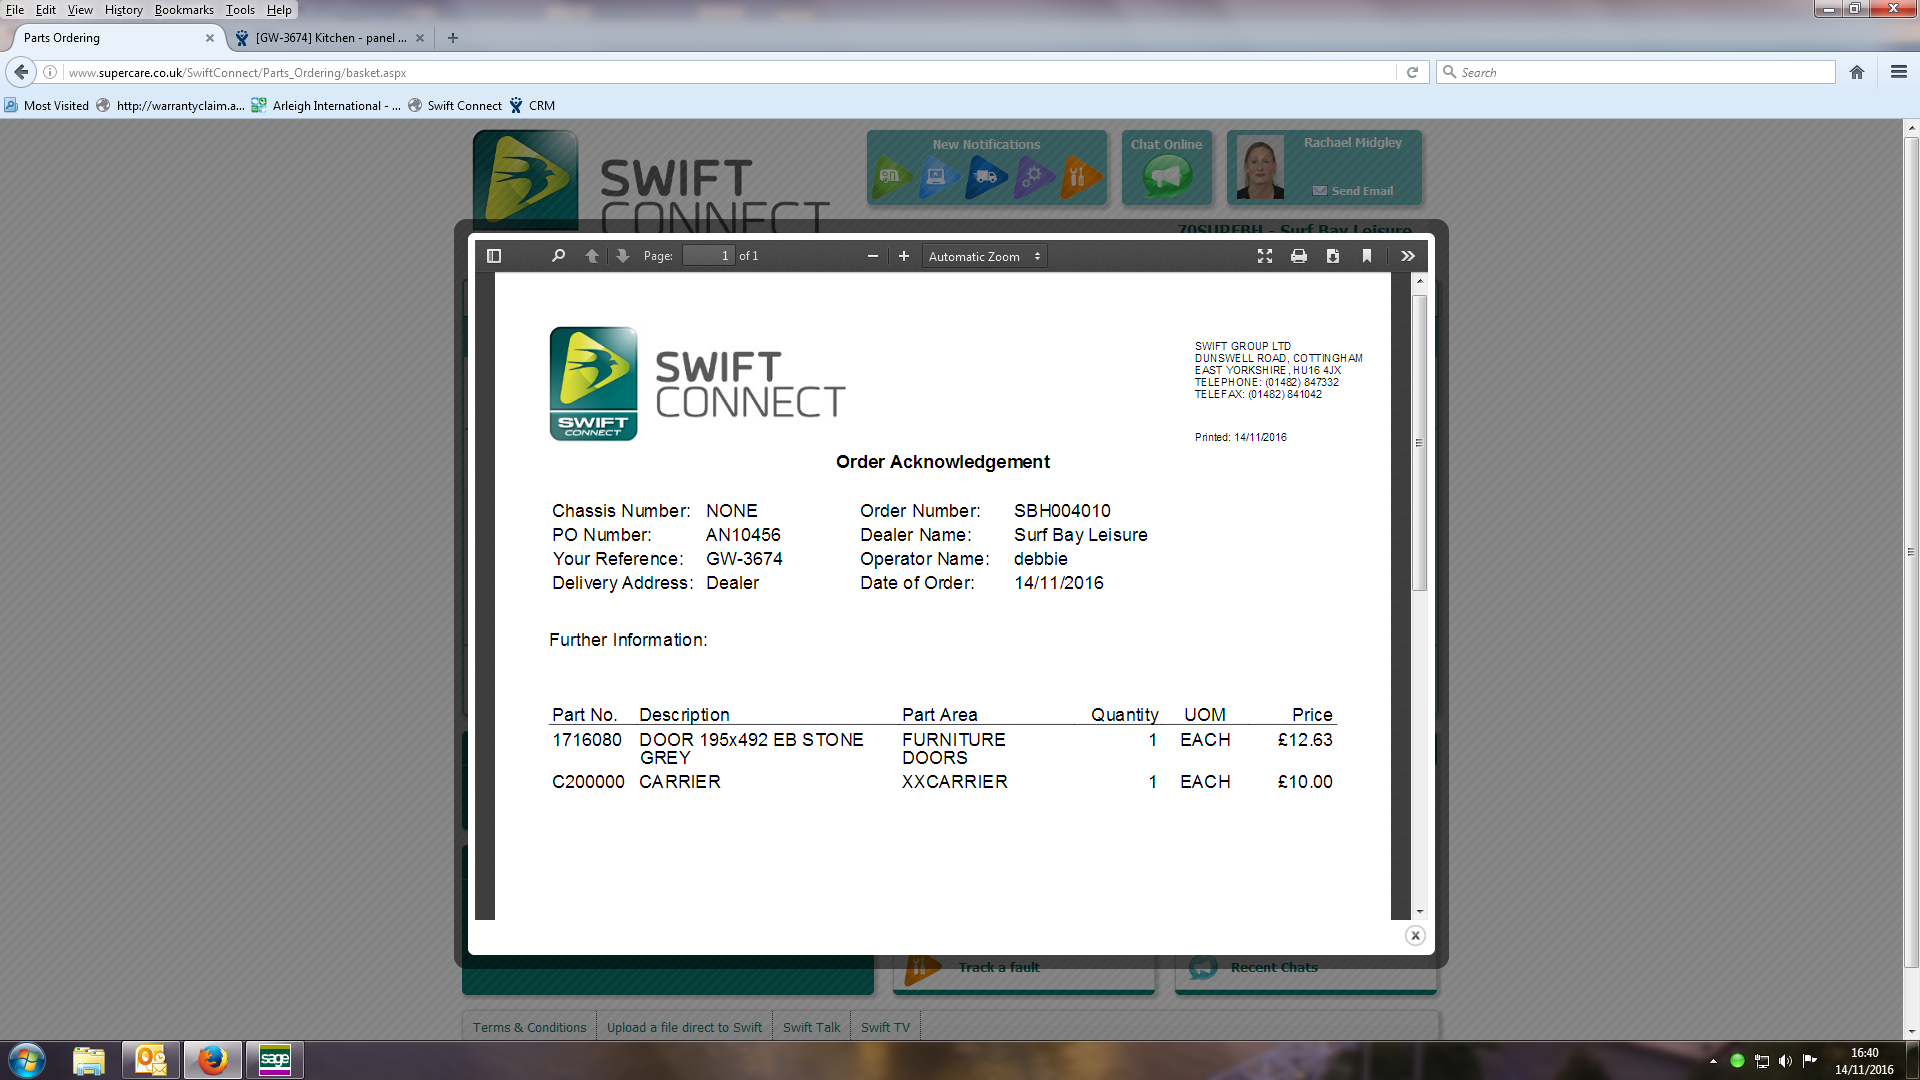Open Sage from the Windows taskbar

tap(274, 1060)
